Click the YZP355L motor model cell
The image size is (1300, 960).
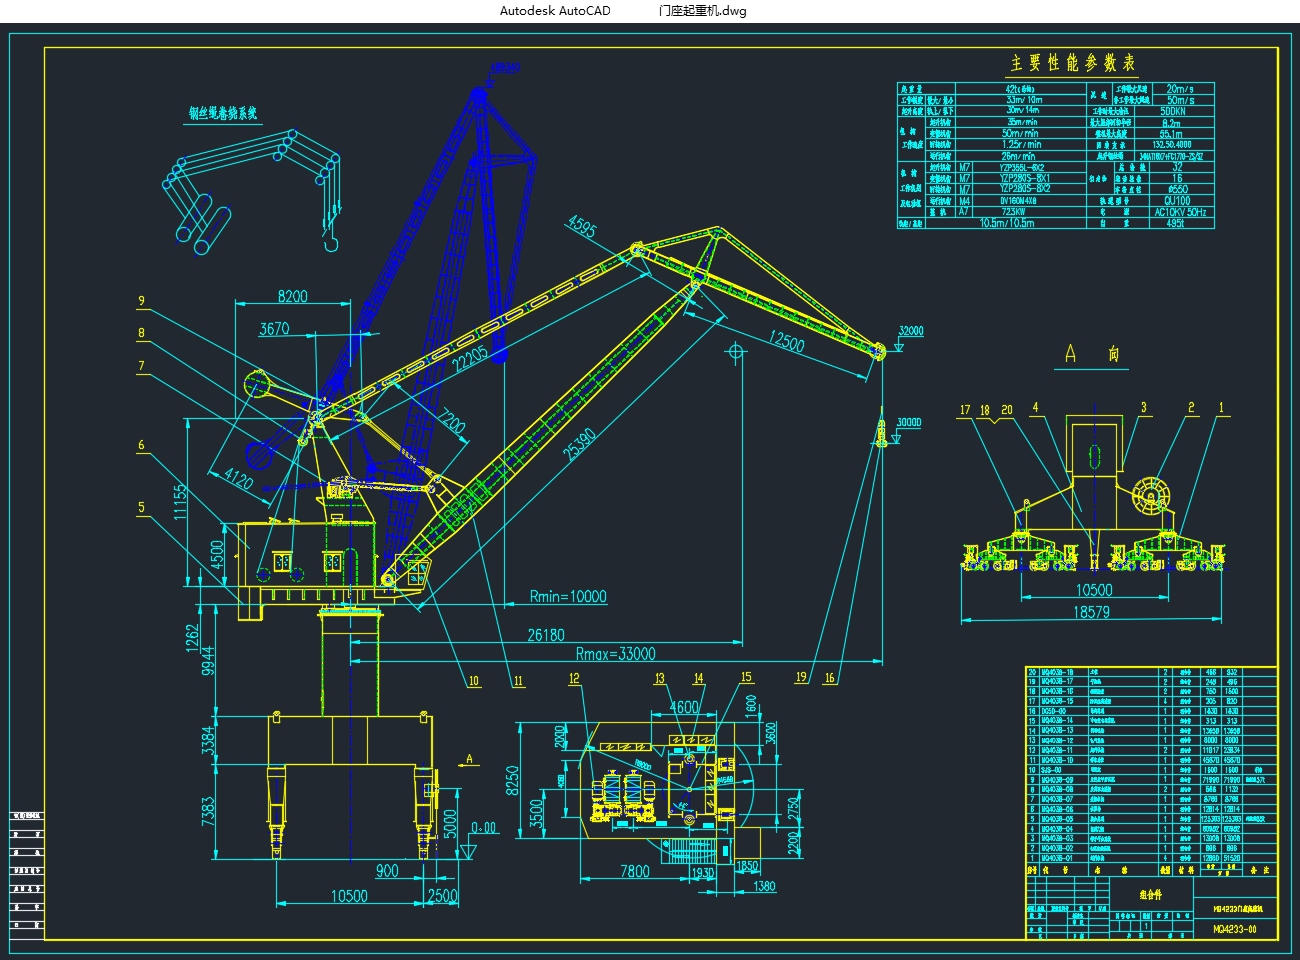tap(1023, 167)
